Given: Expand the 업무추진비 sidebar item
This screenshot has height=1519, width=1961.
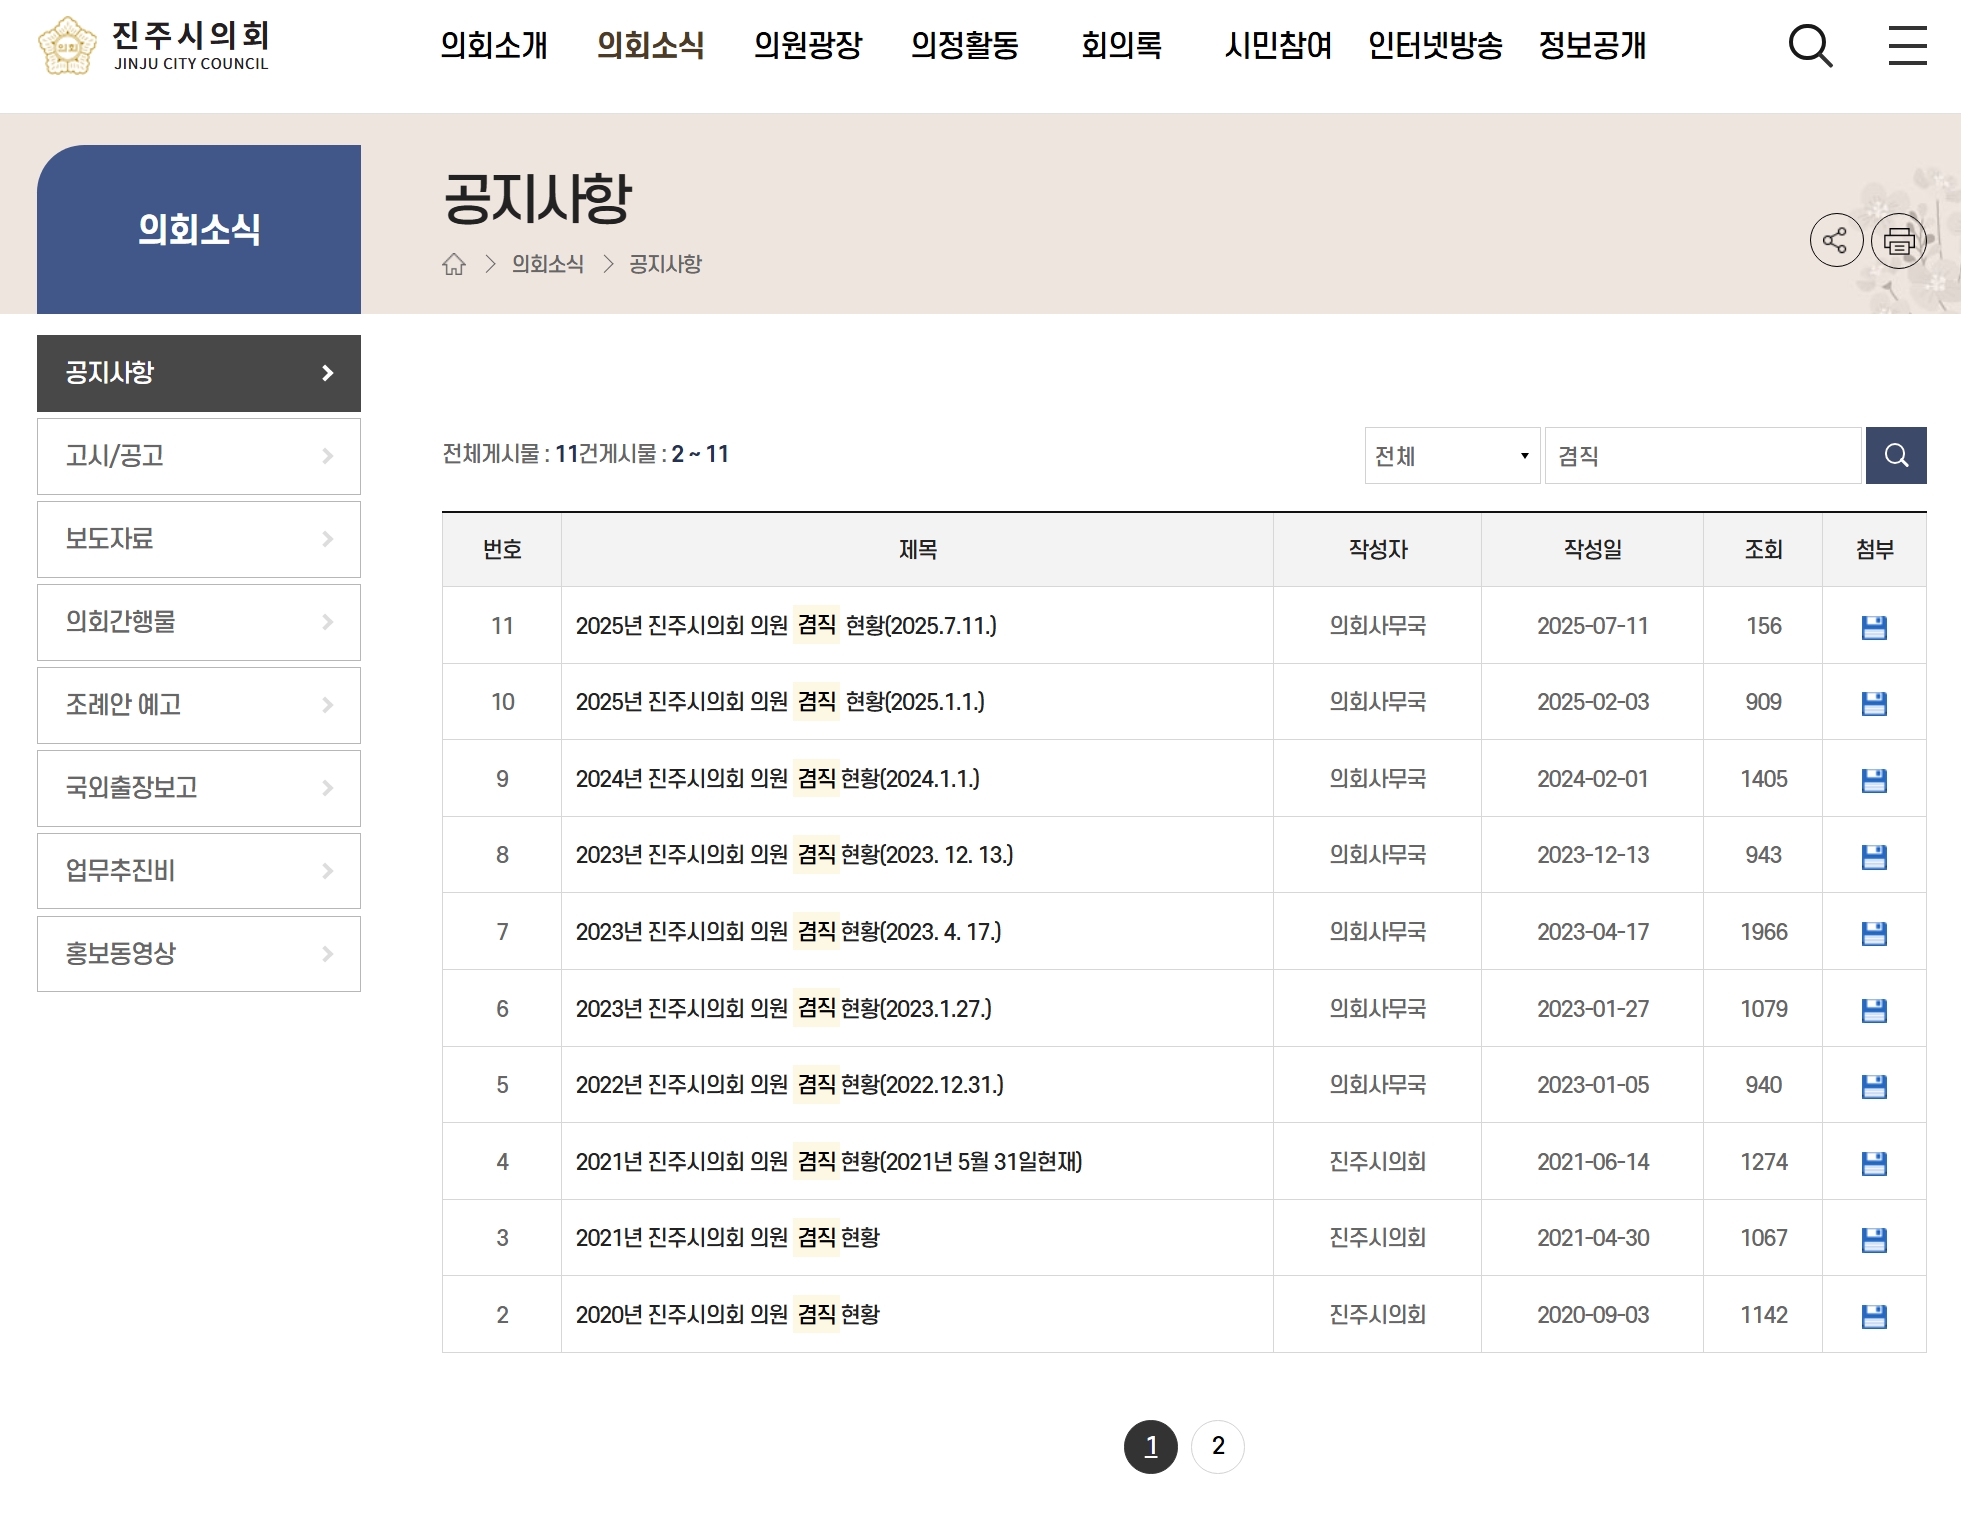Looking at the screenshot, I should point(198,871).
